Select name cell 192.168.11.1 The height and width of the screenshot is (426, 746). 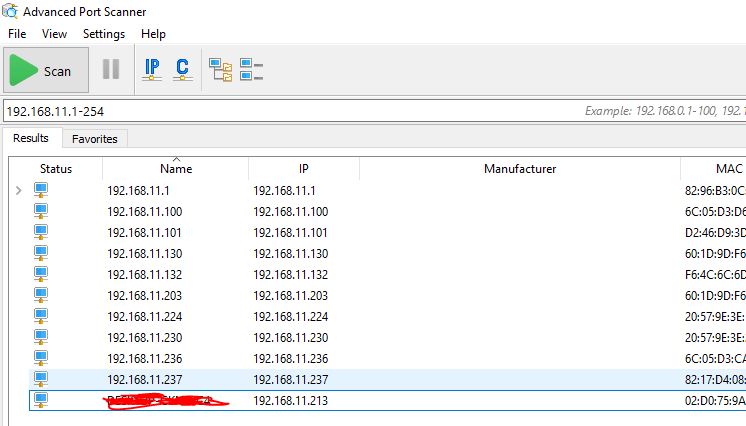(138, 191)
